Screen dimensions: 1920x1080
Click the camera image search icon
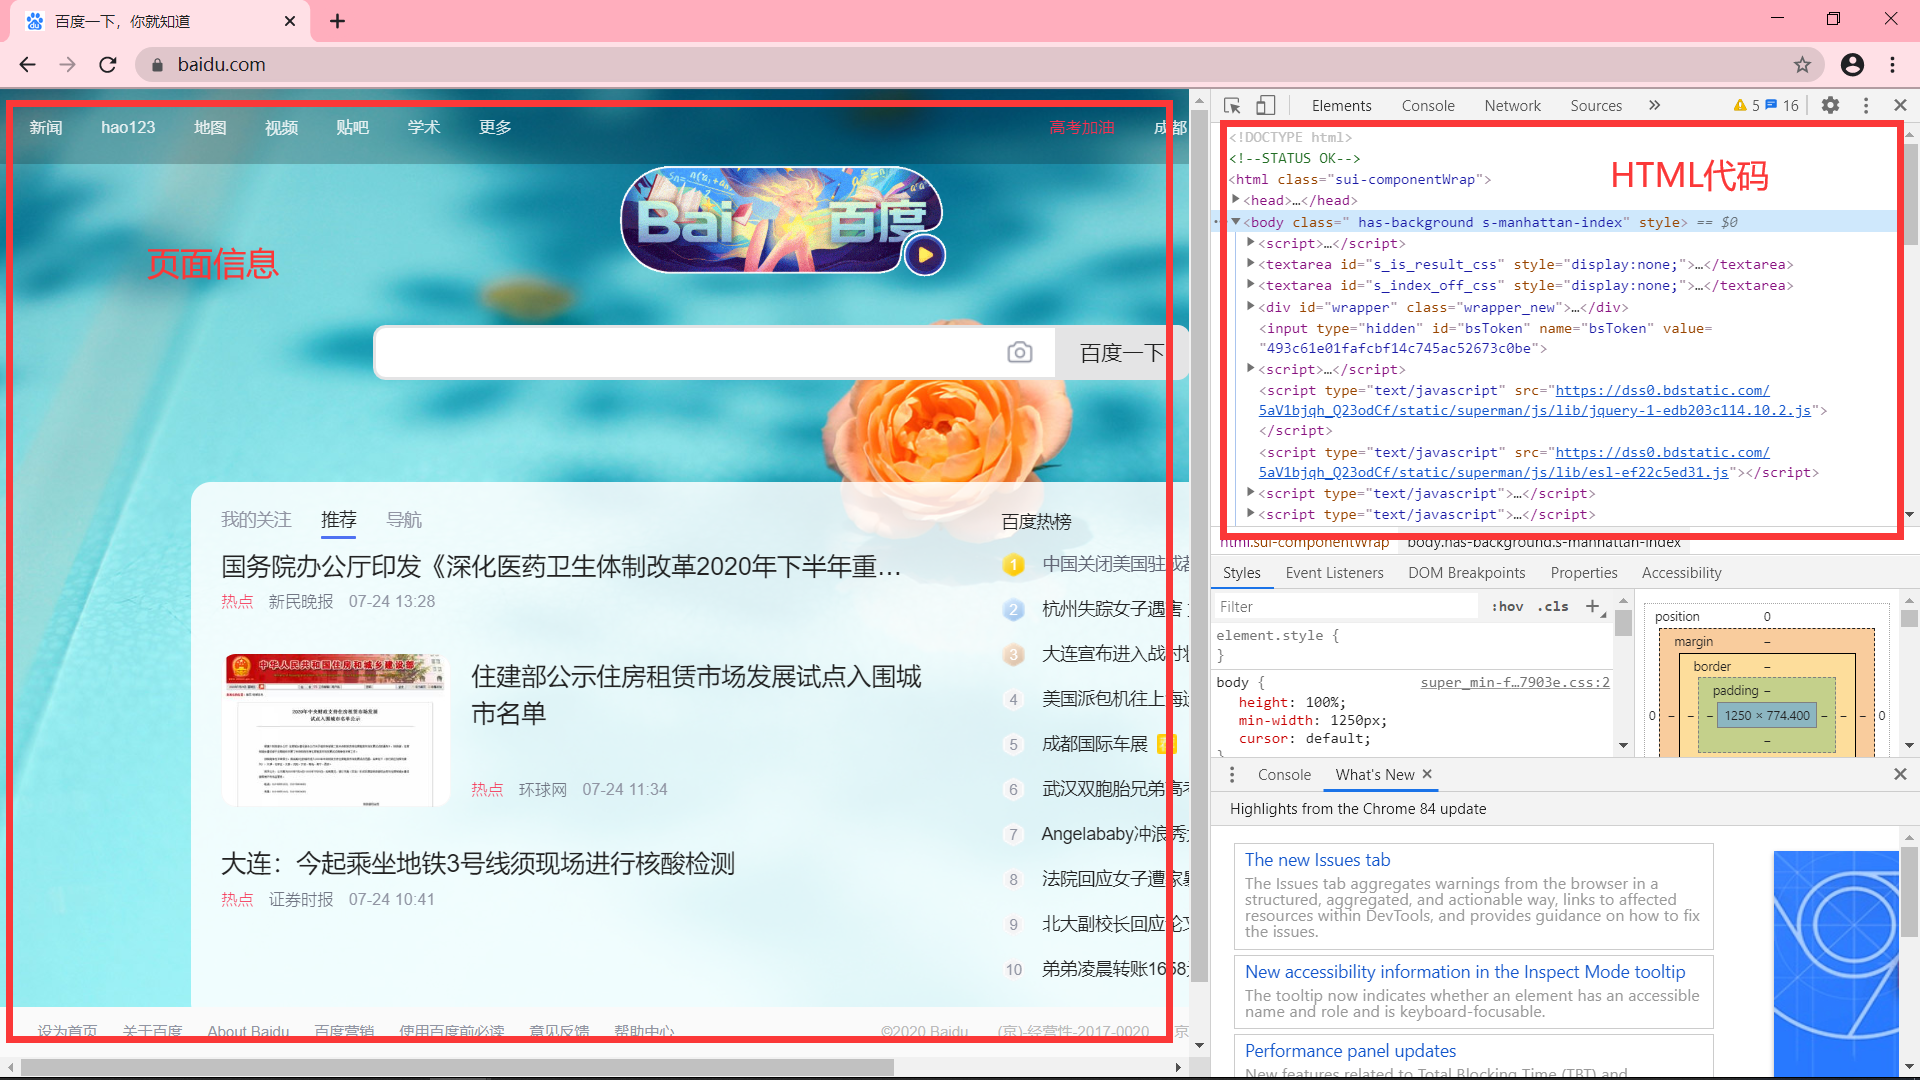pos(1019,352)
